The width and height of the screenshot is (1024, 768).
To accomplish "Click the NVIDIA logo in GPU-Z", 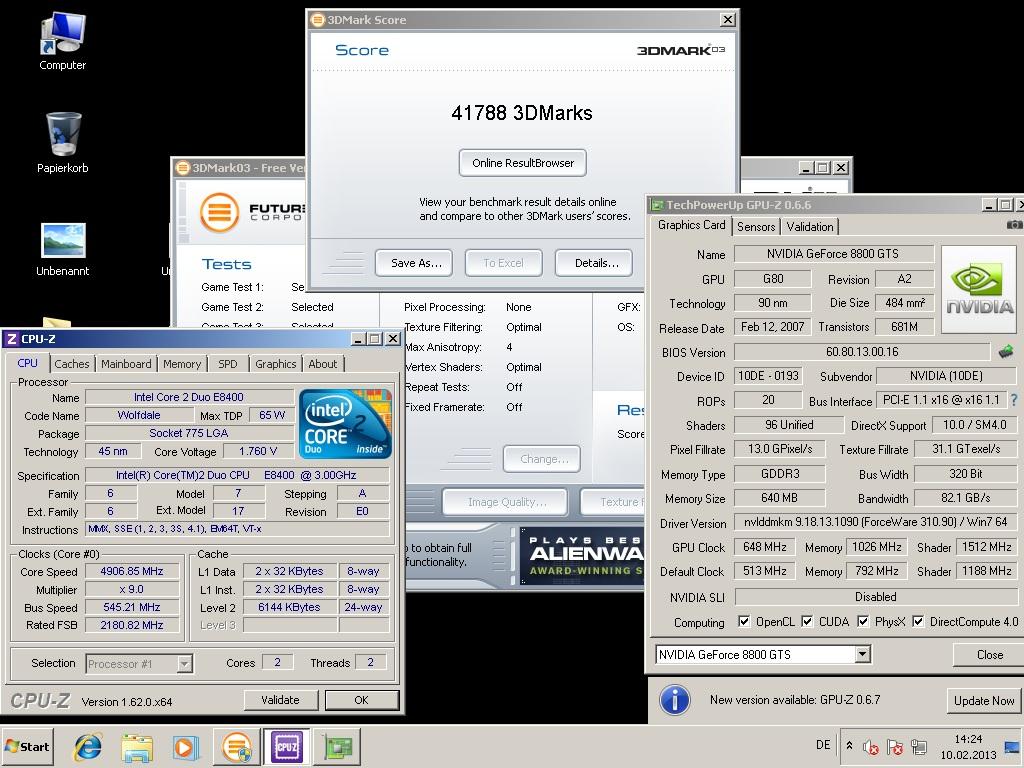I will coord(979,289).
